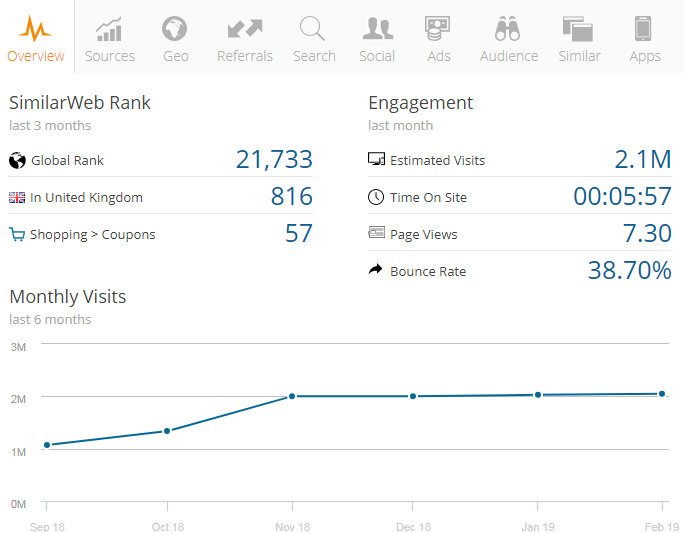684x533 pixels.
Task: Click the Similar windows icon
Action: point(578,29)
